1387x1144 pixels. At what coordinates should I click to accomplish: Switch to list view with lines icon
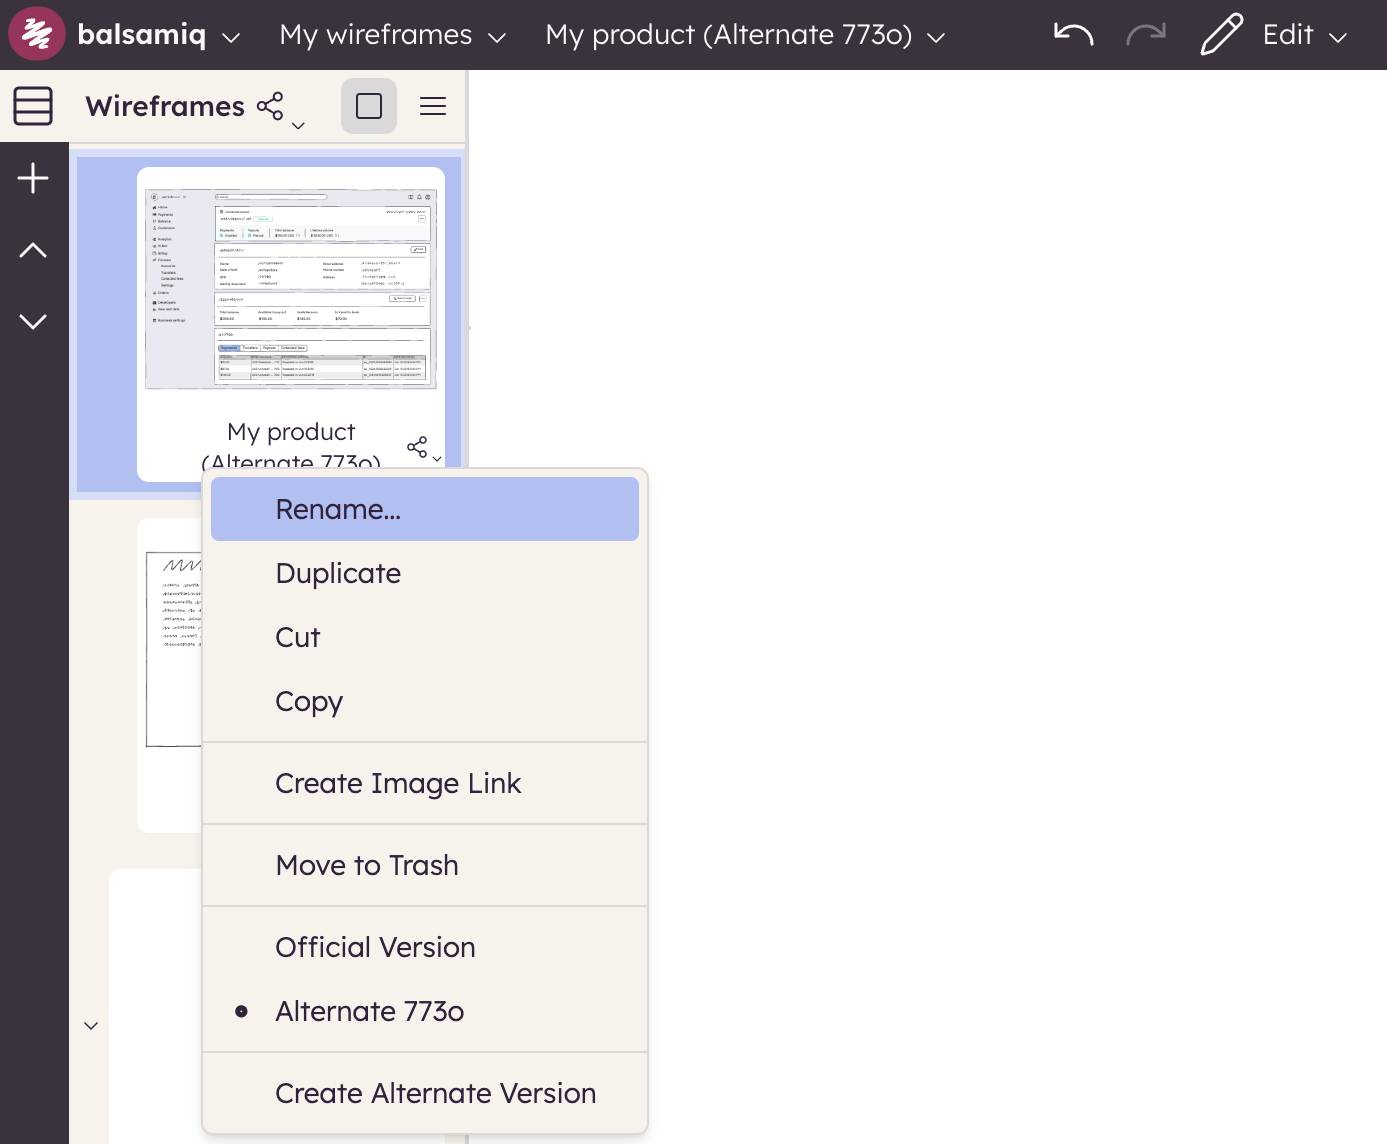pos(433,106)
